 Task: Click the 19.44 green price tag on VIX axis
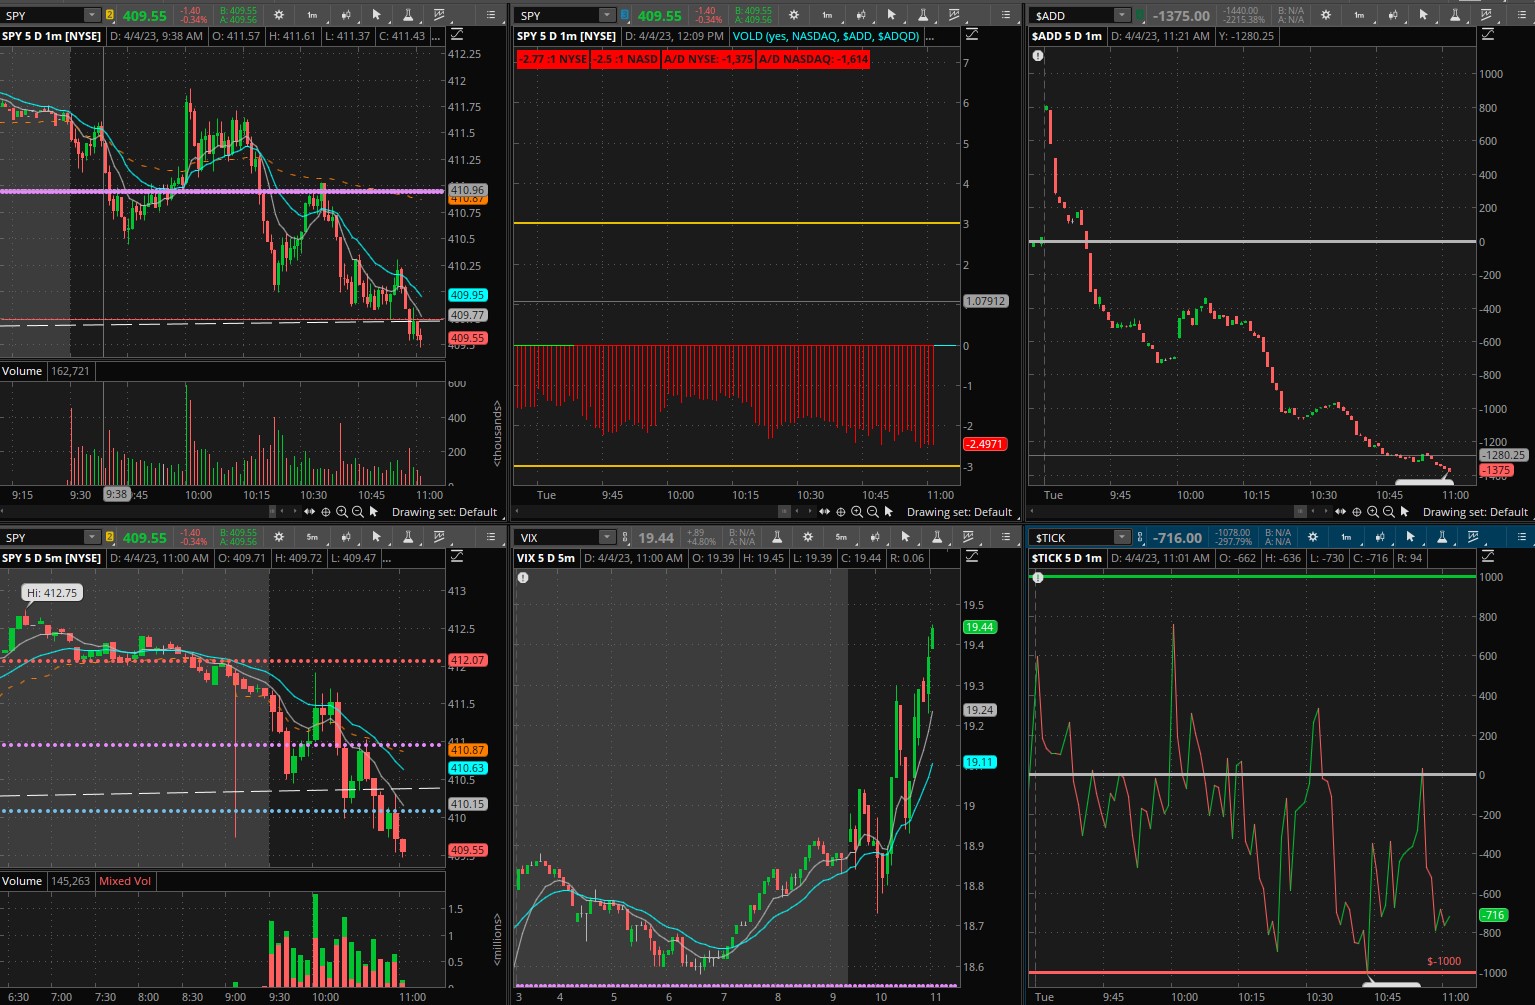pos(979,627)
